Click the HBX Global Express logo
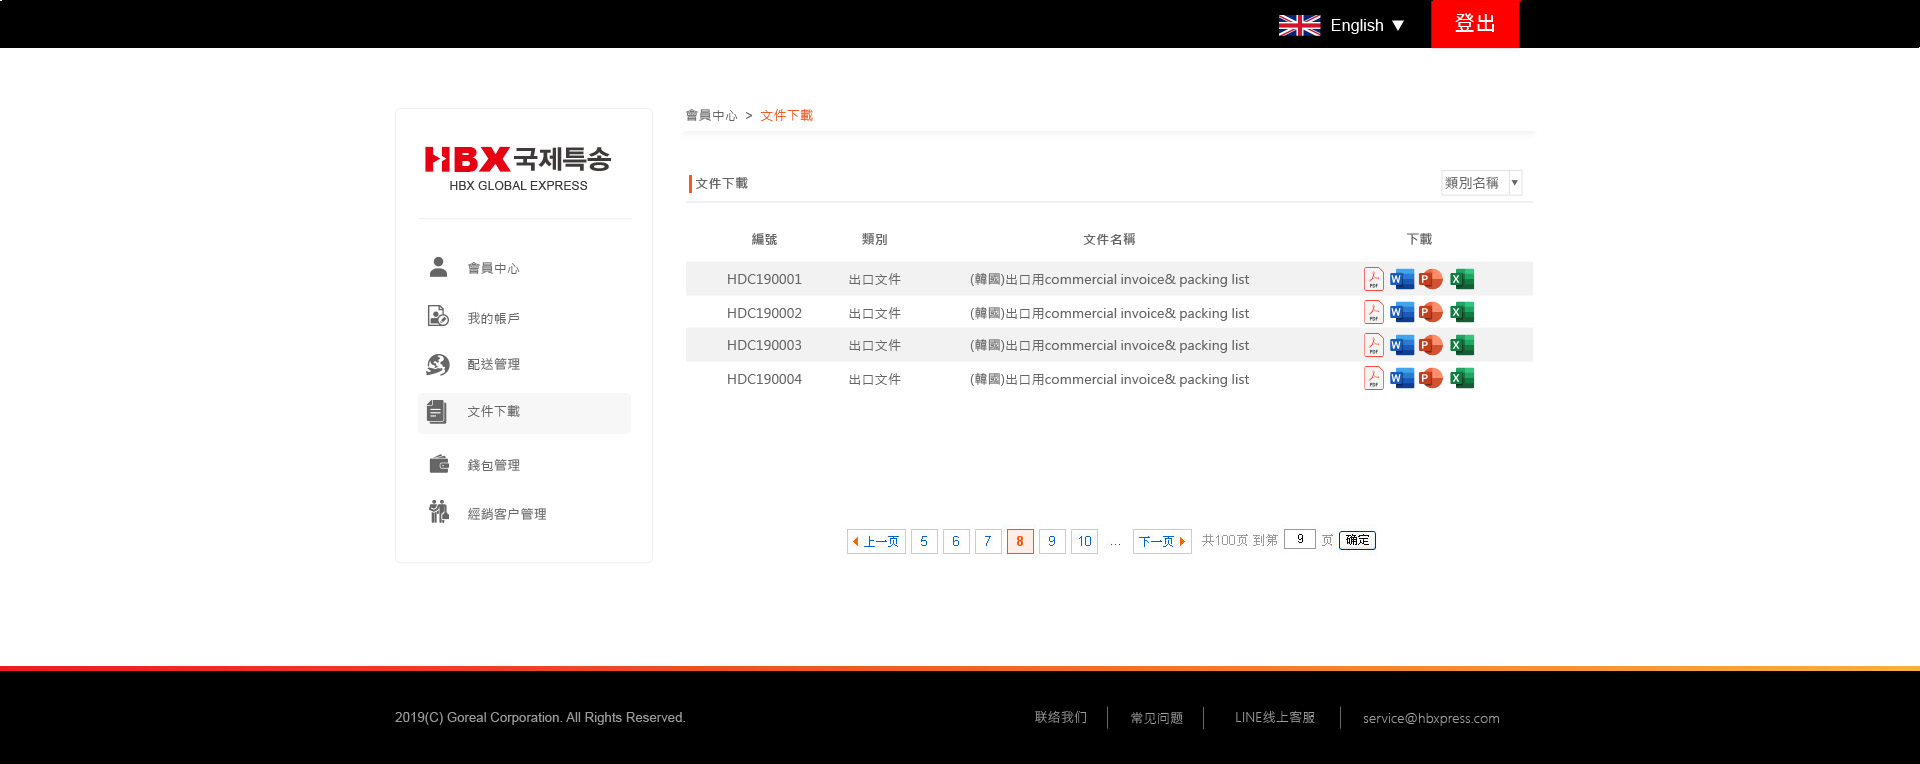This screenshot has height=764, width=1920. point(518,167)
